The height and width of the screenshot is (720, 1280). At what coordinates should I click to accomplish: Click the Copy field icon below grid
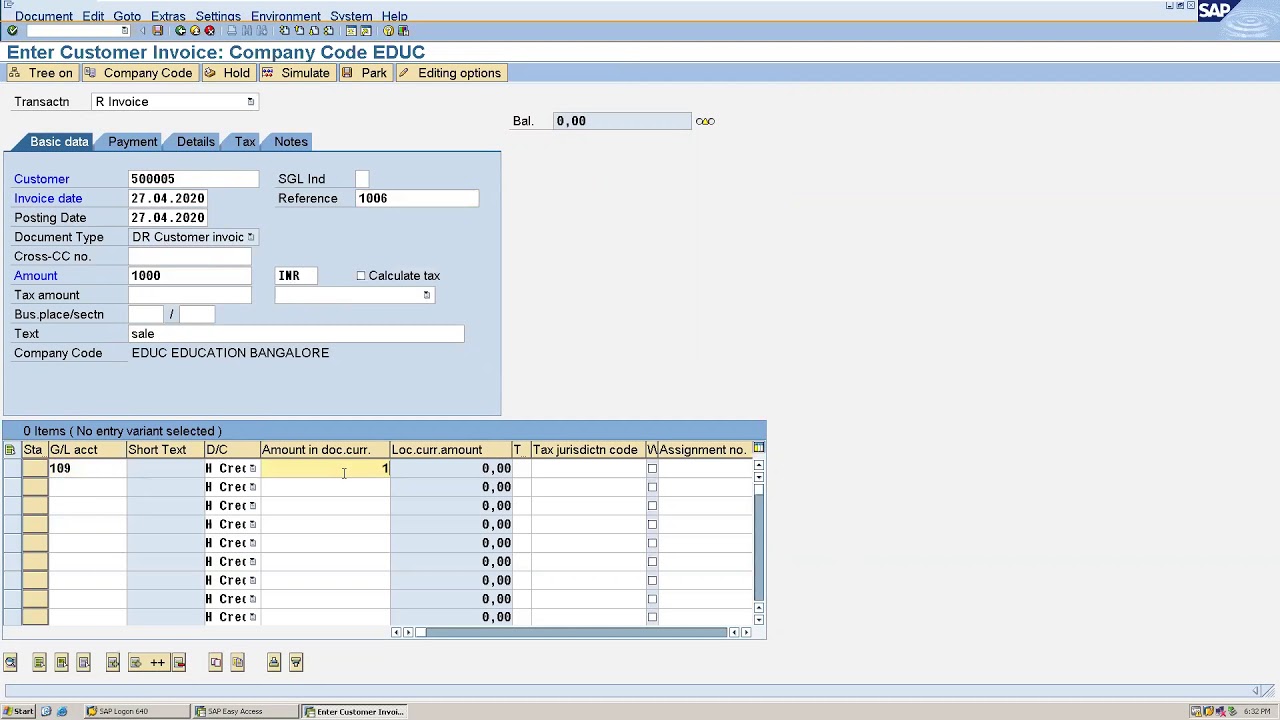pyautogui.click(x=237, y=662)
